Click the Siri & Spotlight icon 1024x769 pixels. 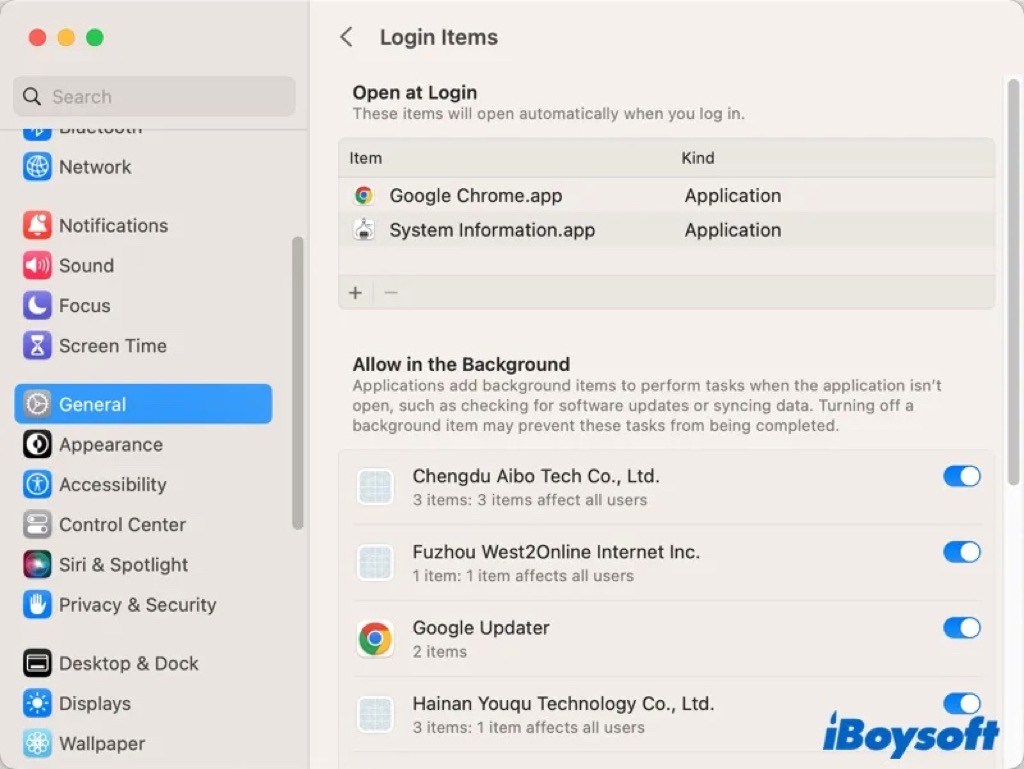37,565
